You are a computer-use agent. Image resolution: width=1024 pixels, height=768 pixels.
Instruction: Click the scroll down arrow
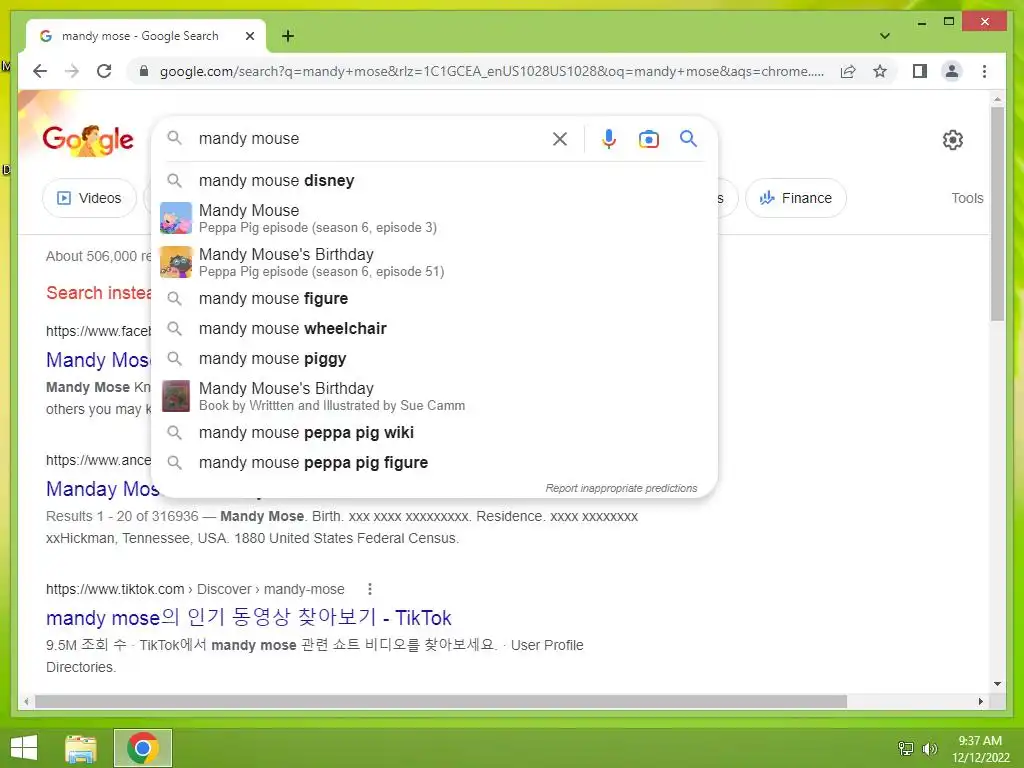pyautogui.click(x=997, y=684)
